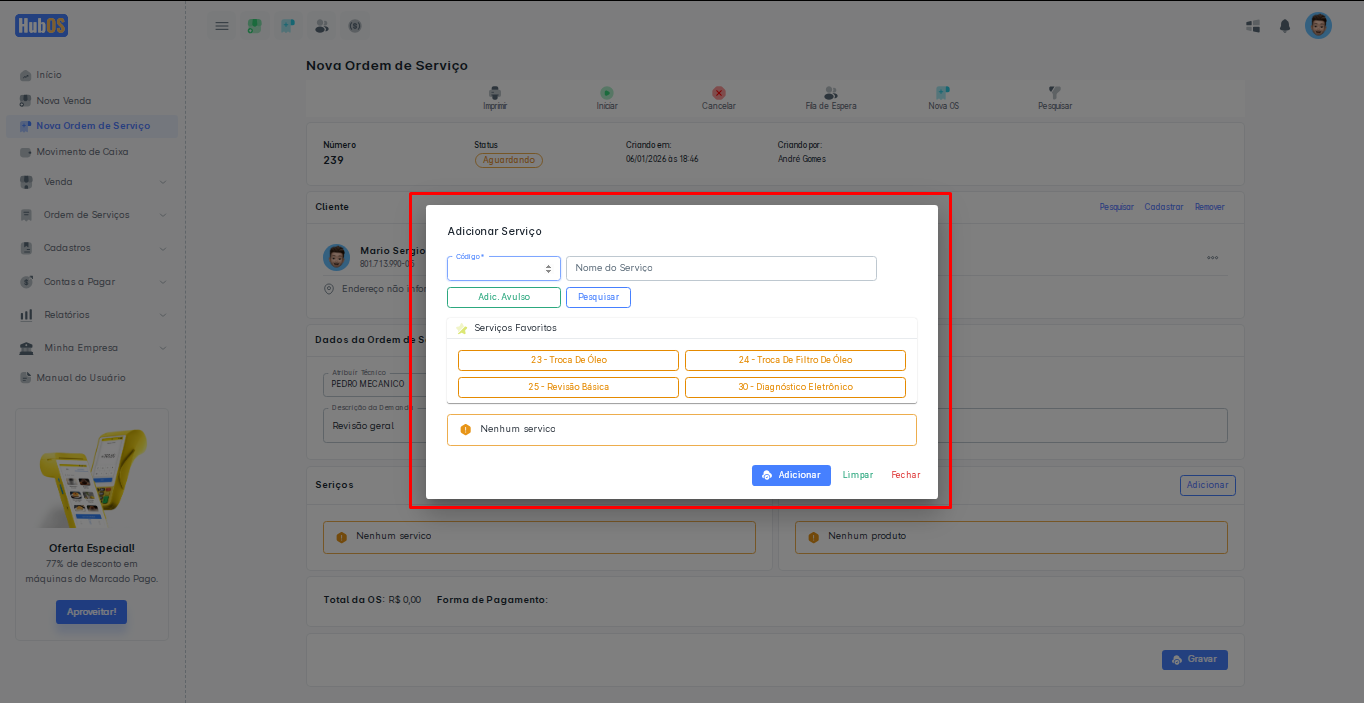Click the Nome do Serviço field
This screenshot has width=1364, height=703.
click(x=721, y=268)
